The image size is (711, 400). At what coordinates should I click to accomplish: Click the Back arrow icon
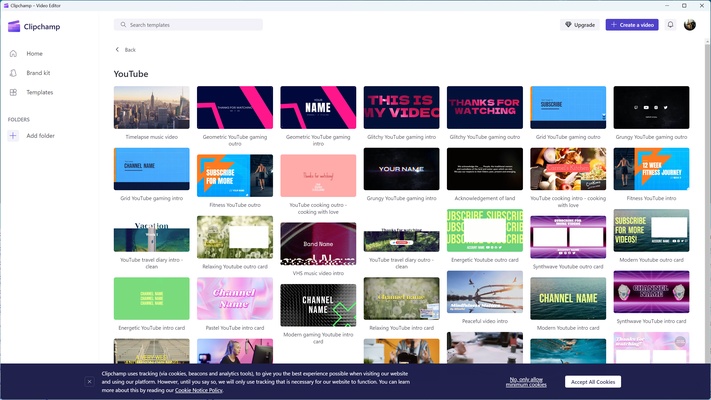coord(117,49)
